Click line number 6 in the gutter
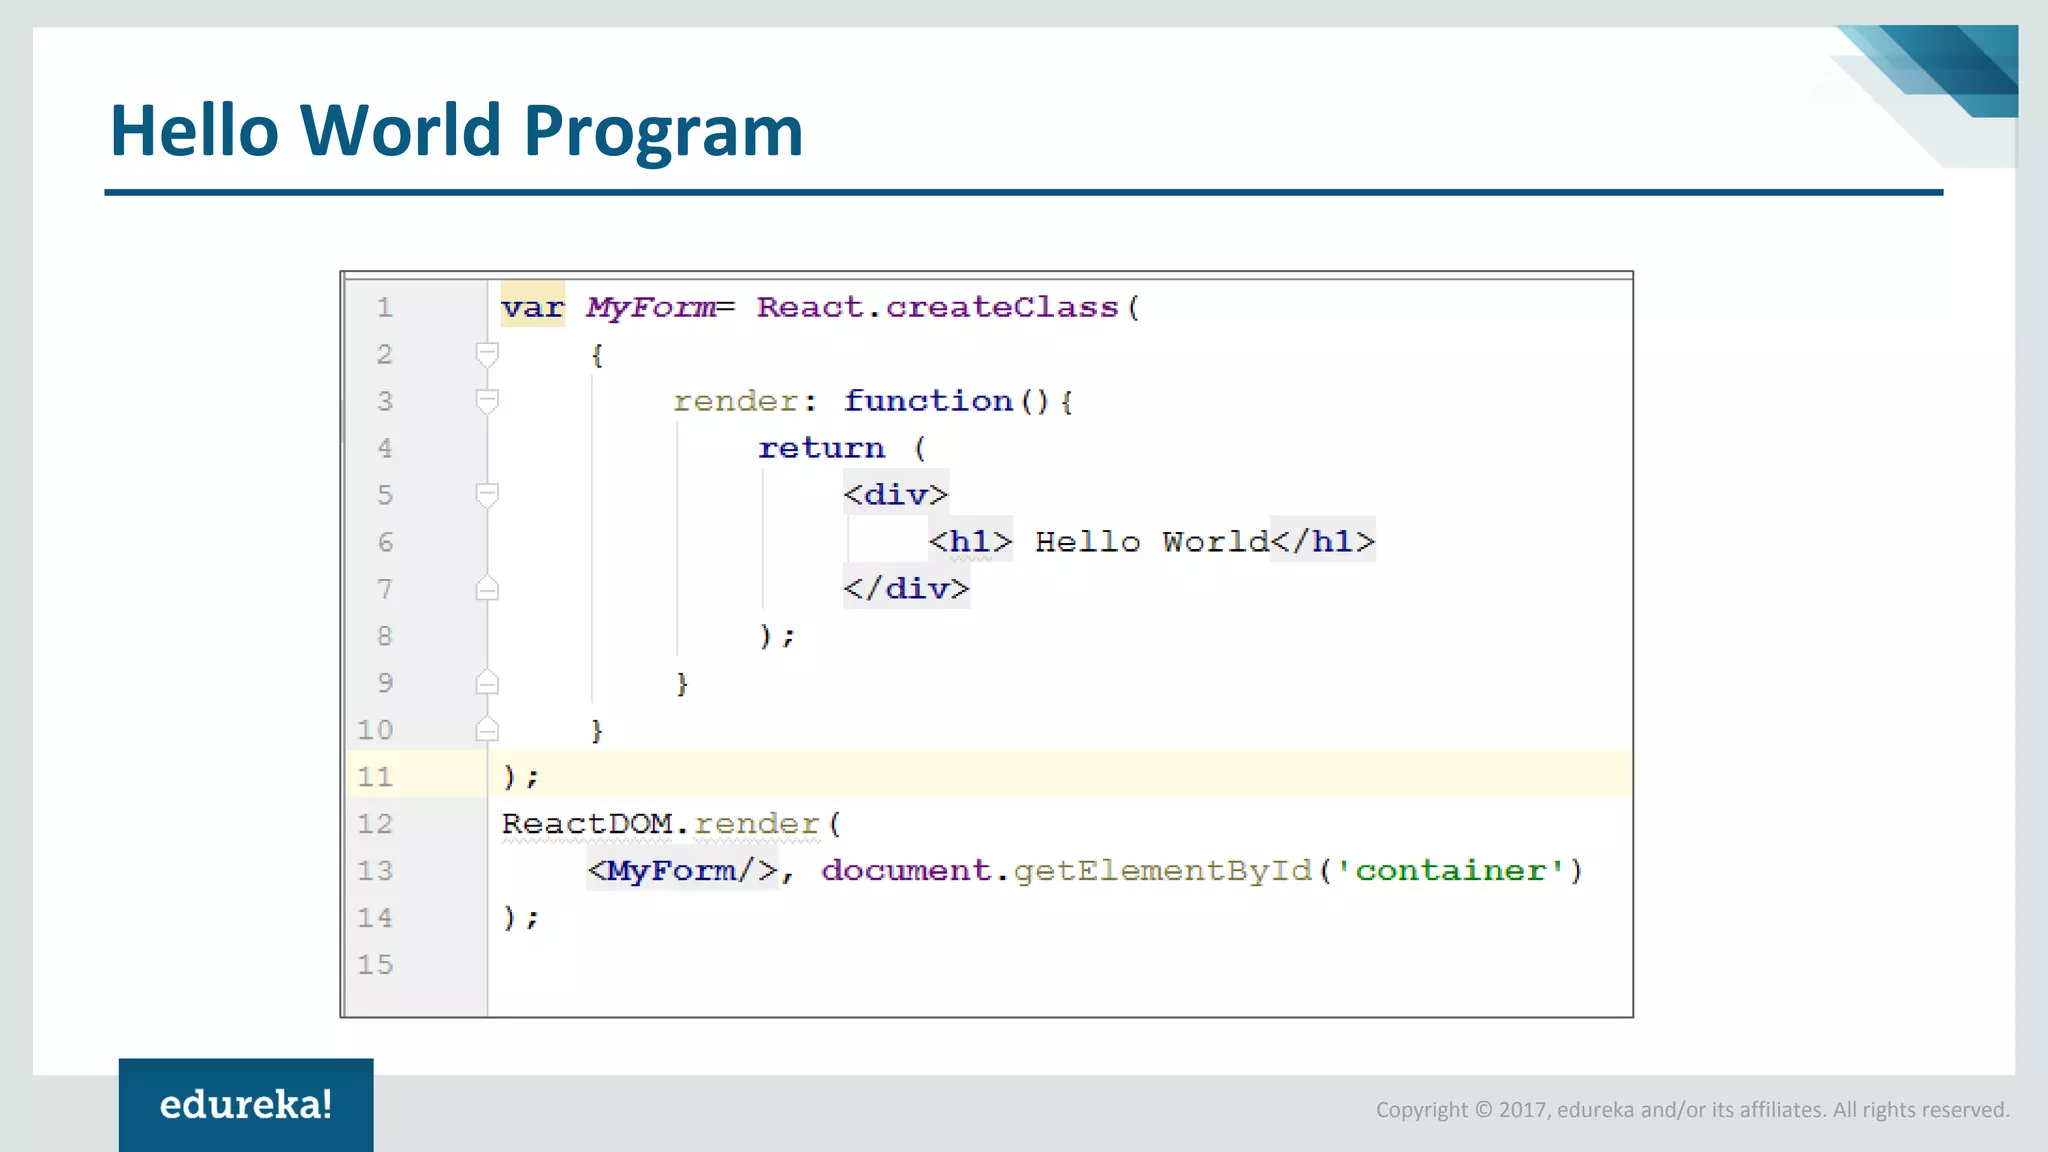 pos(385,542)
